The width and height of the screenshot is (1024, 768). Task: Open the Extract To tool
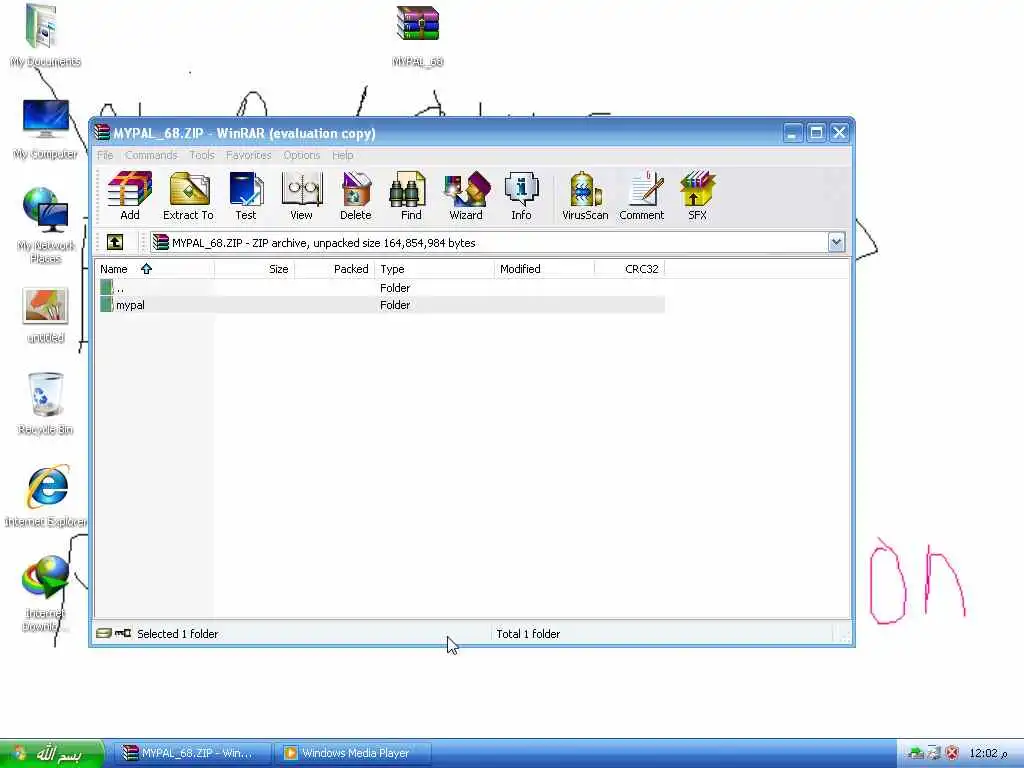coord(188,195)
